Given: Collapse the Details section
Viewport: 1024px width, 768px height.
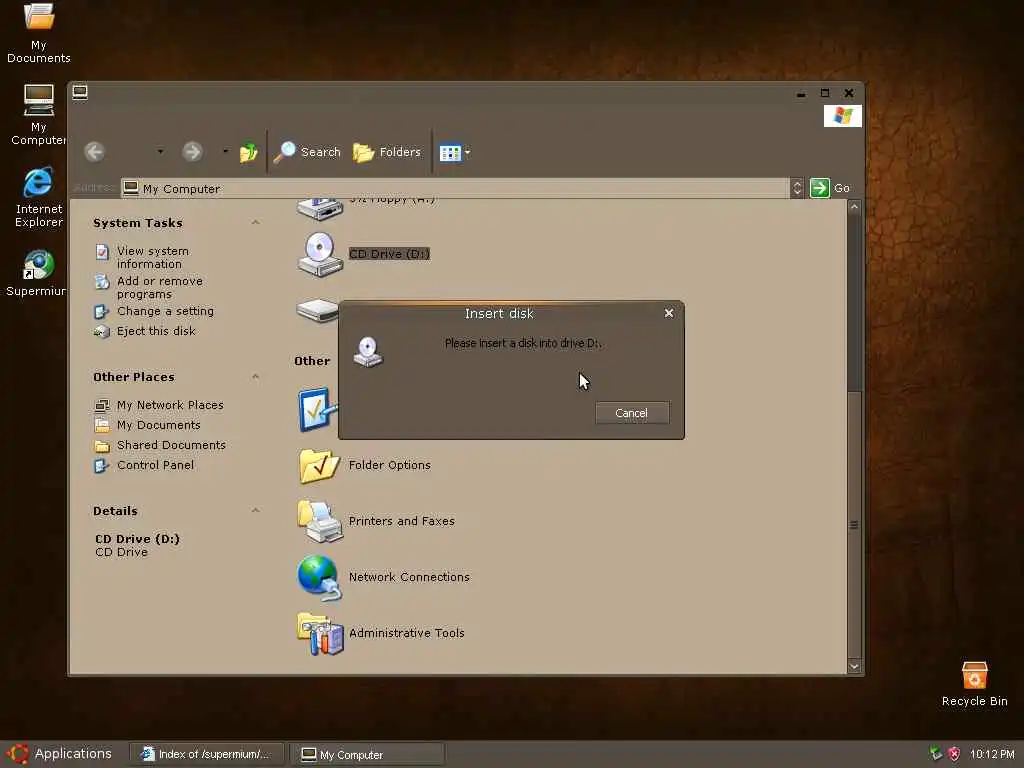Looking at the screenshot, I should click(255, 511).
